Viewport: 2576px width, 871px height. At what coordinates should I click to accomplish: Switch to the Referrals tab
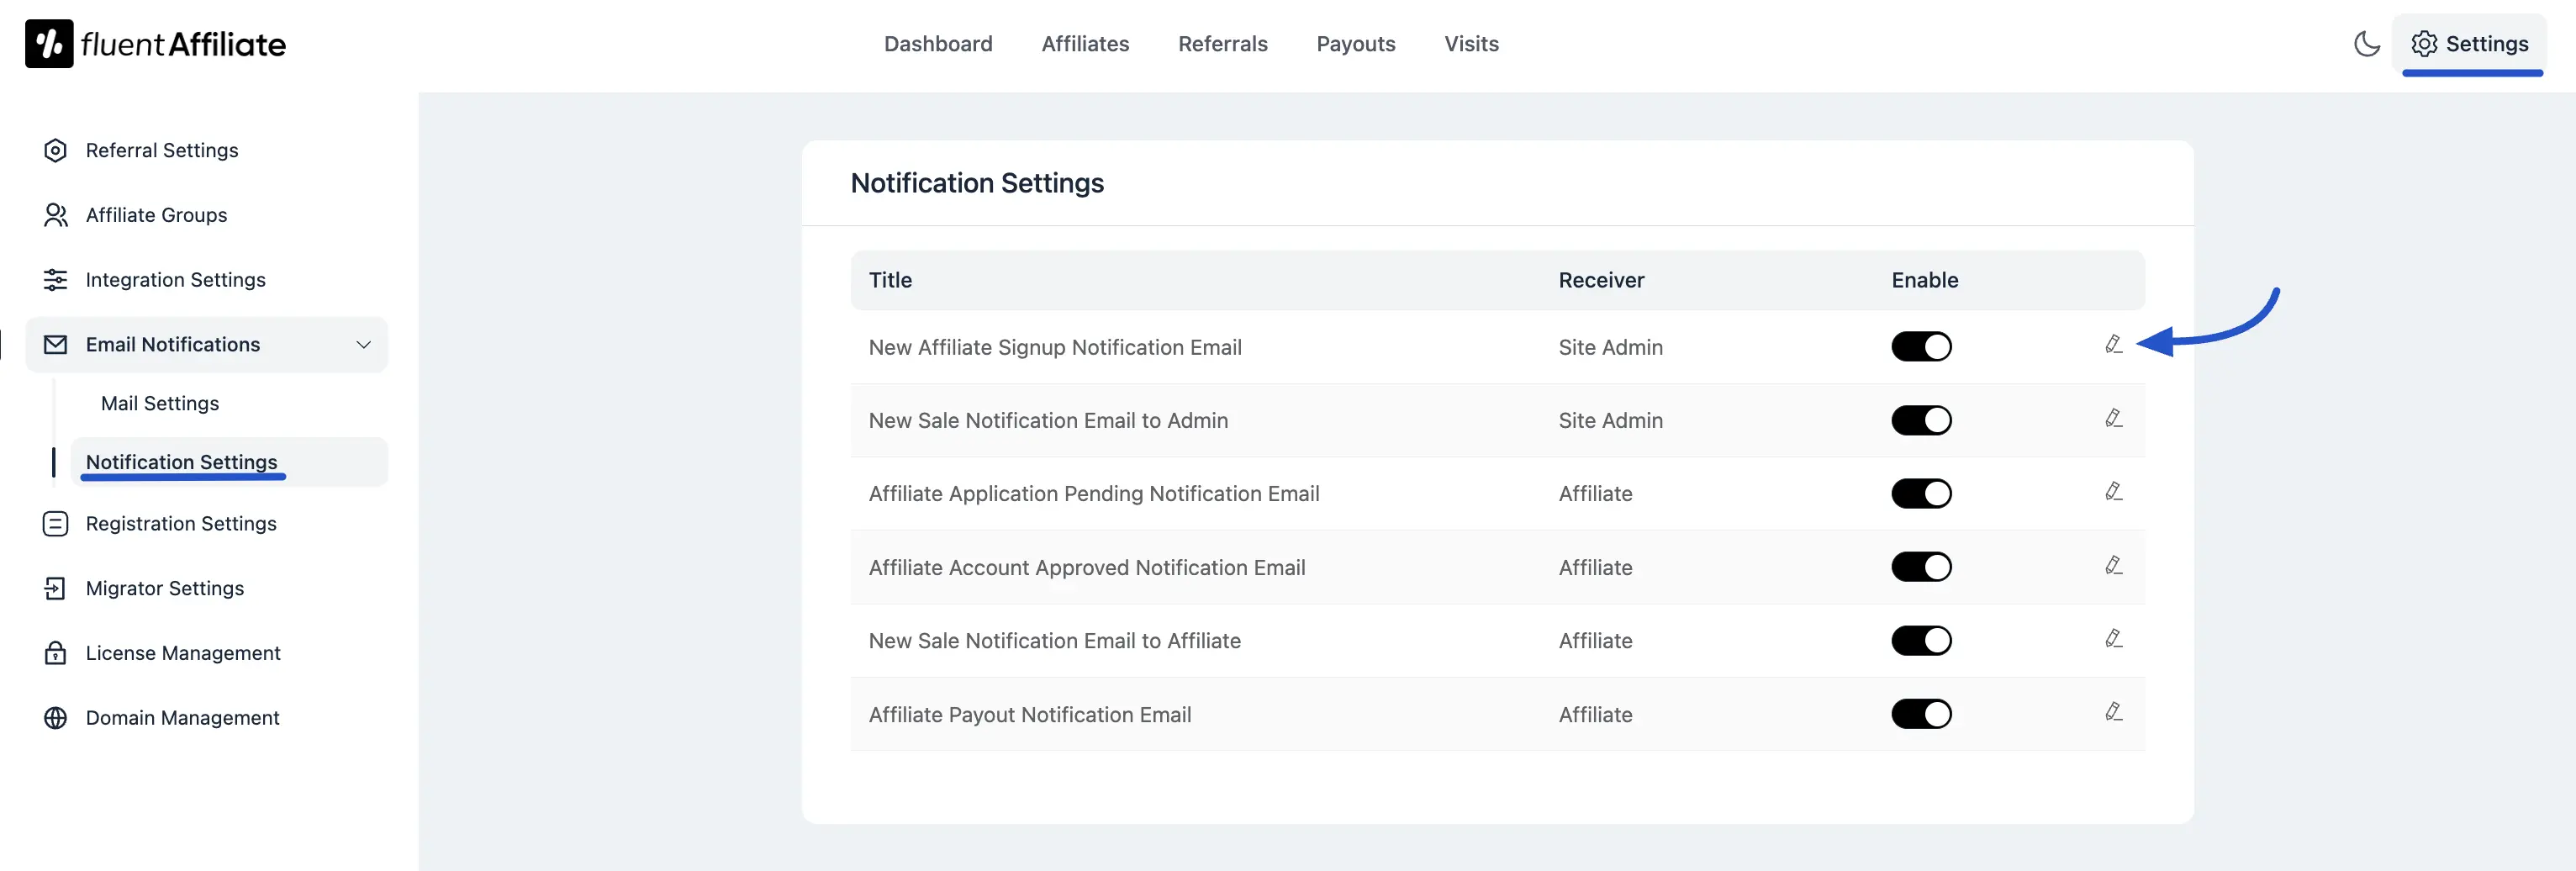click(1222, 44)
